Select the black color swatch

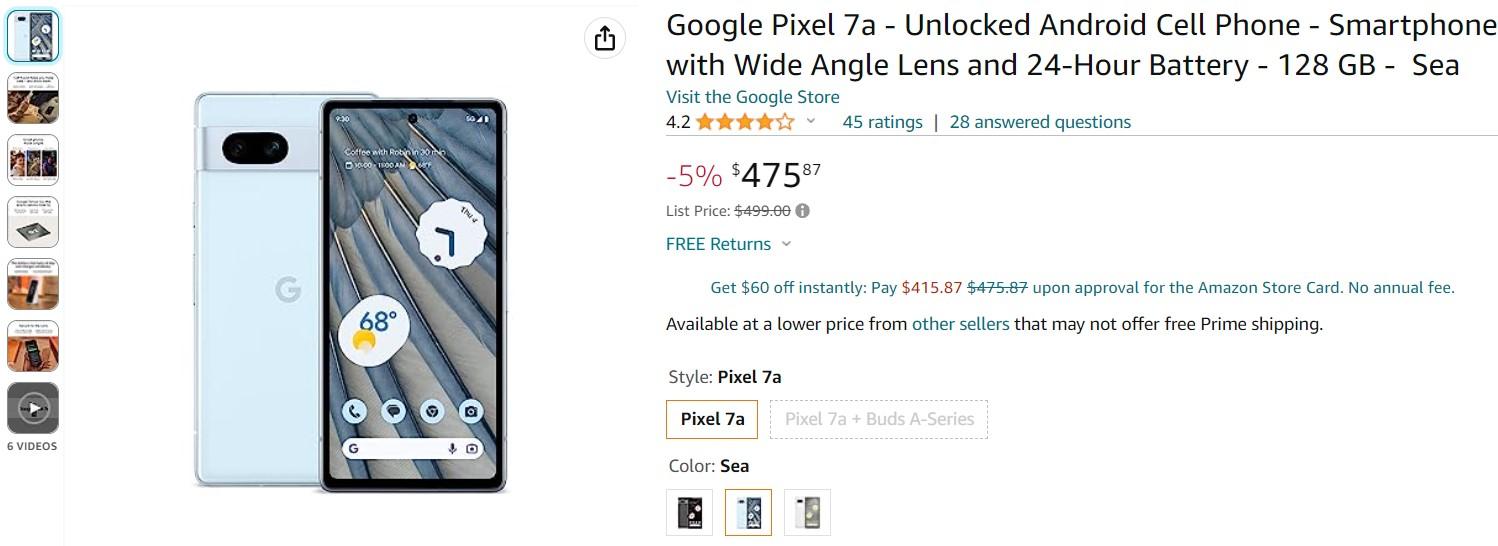(690, 512)
